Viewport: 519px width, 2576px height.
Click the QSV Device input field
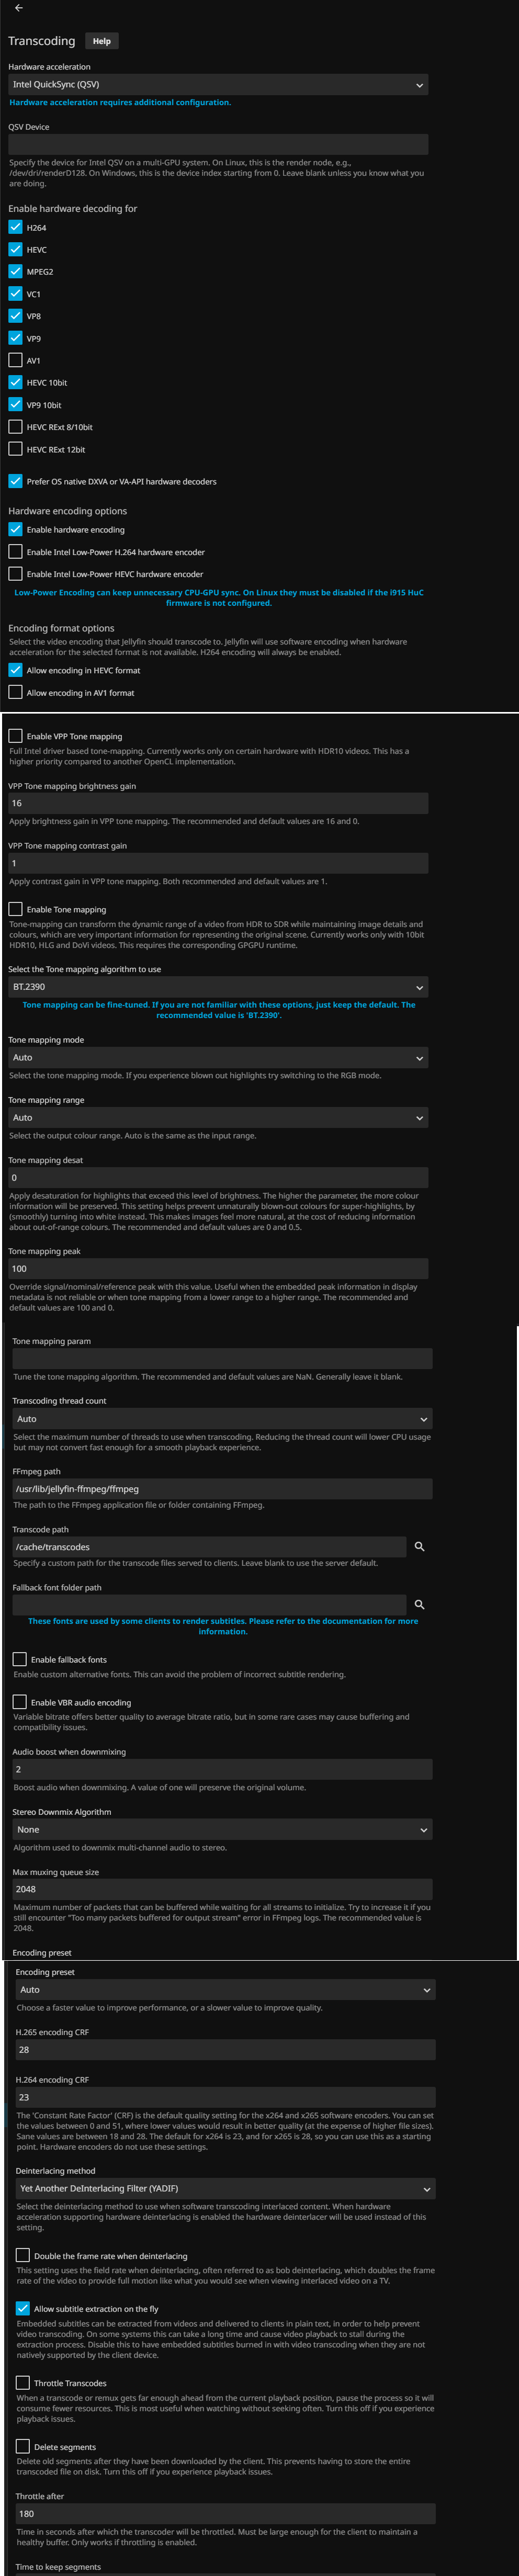click(x=218, y=145)
